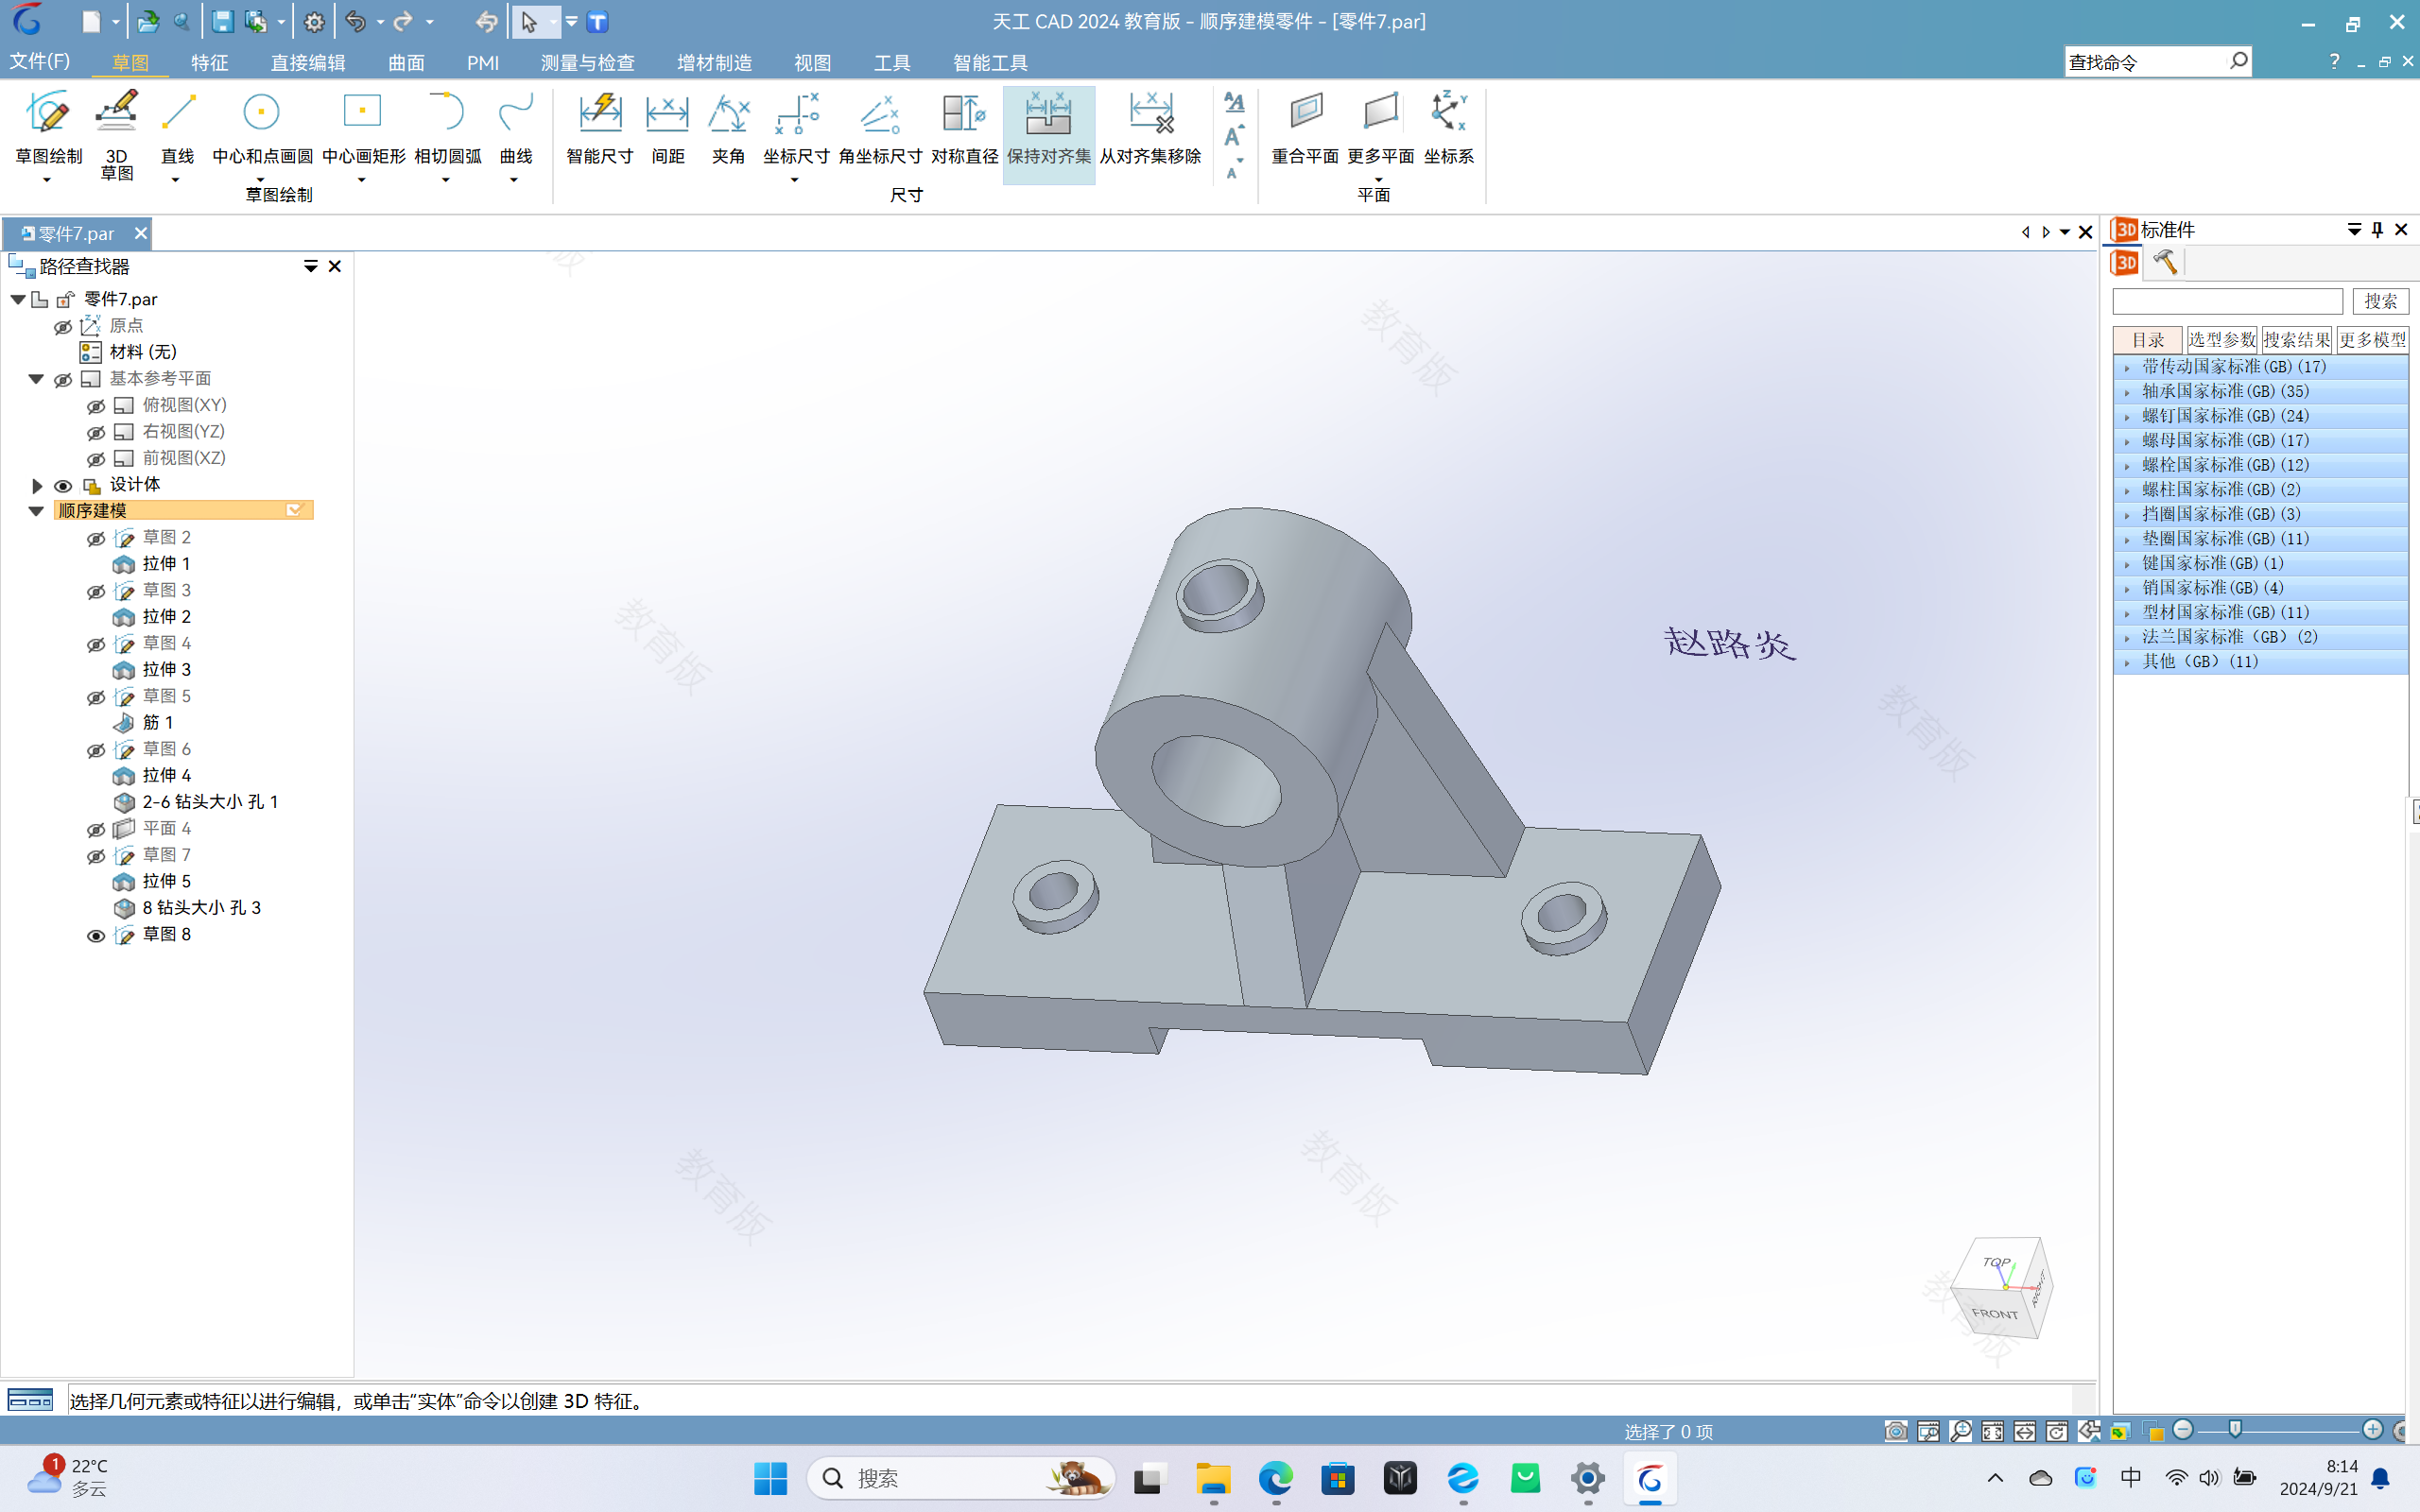Viewport: 2420px width, 1512px height.
Task: Click the FRONT face of view cube
Action: tap(1995, 1313)
